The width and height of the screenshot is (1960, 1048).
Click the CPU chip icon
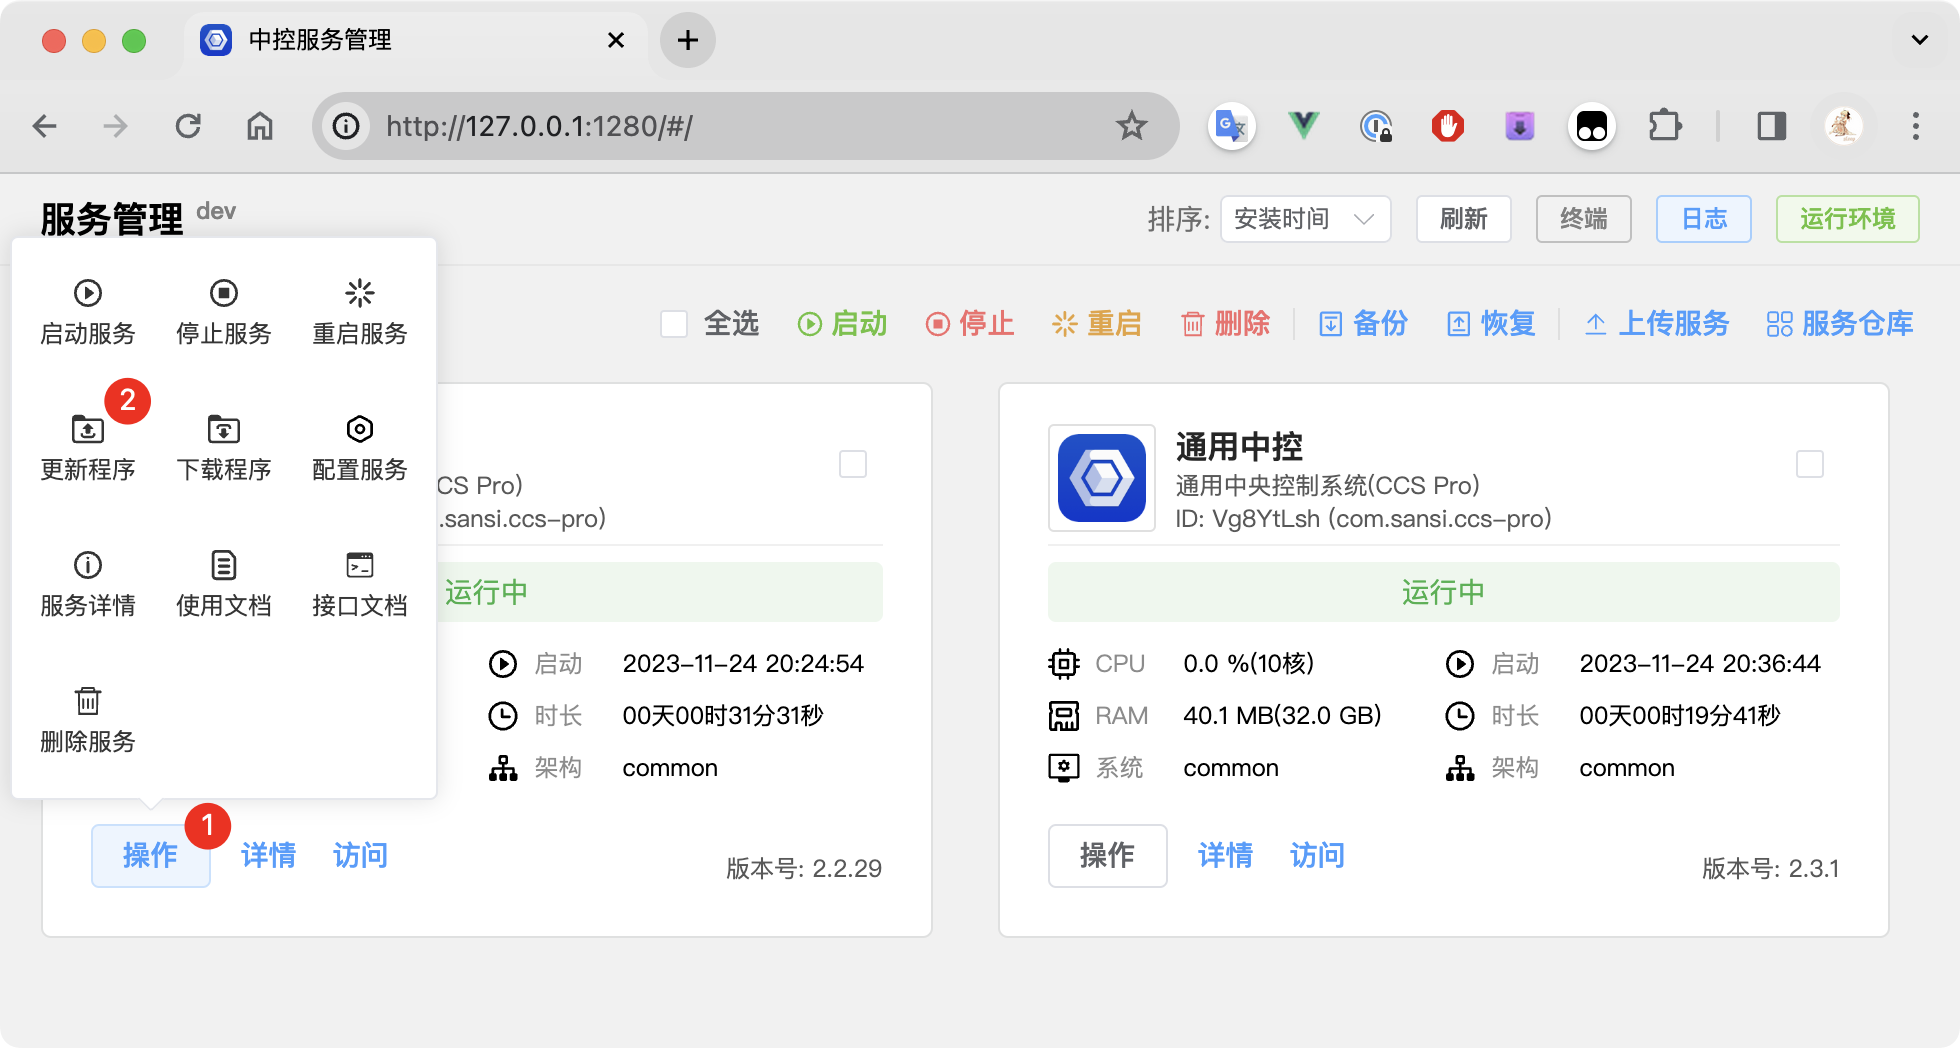tap(1064, 664)
